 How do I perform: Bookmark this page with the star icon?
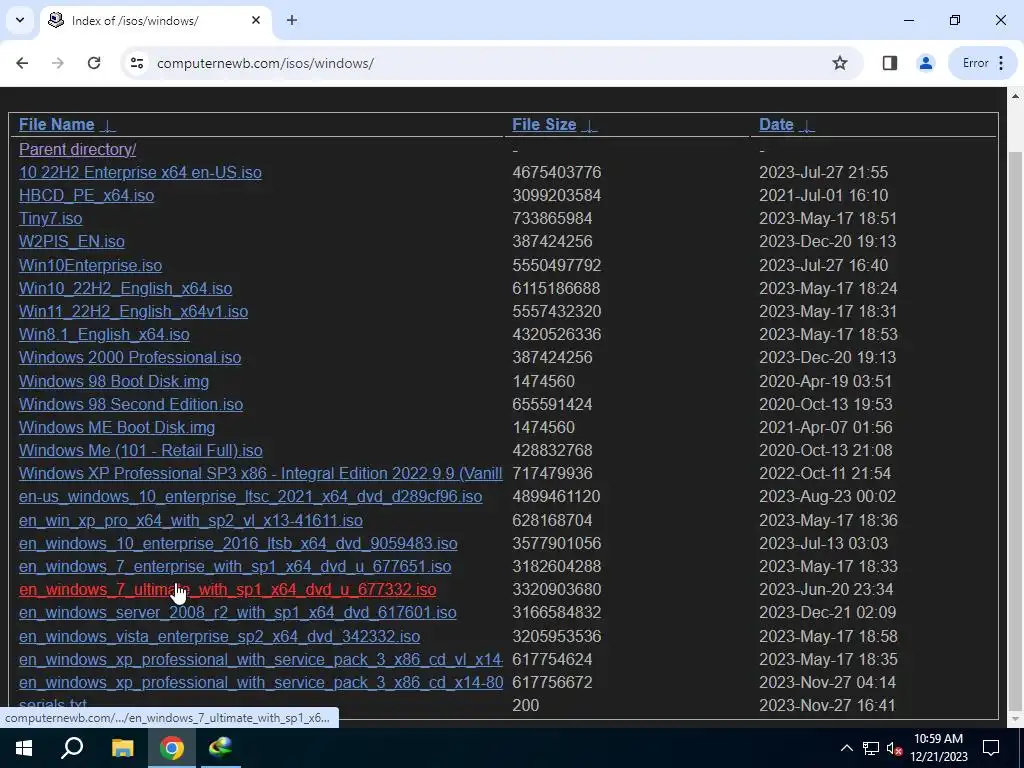click(840, 63)
